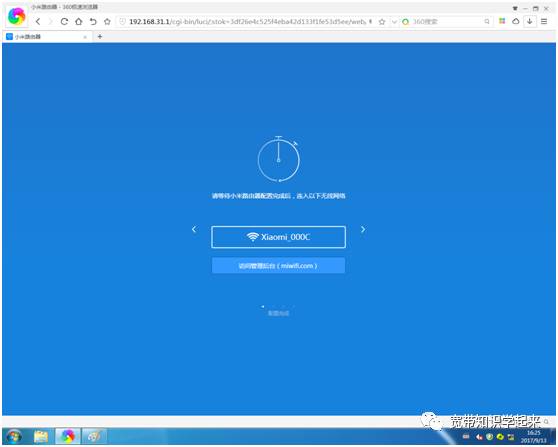Open the browser home page icon
This screenshot has height=447, width=558.
[x=79, y=21]
